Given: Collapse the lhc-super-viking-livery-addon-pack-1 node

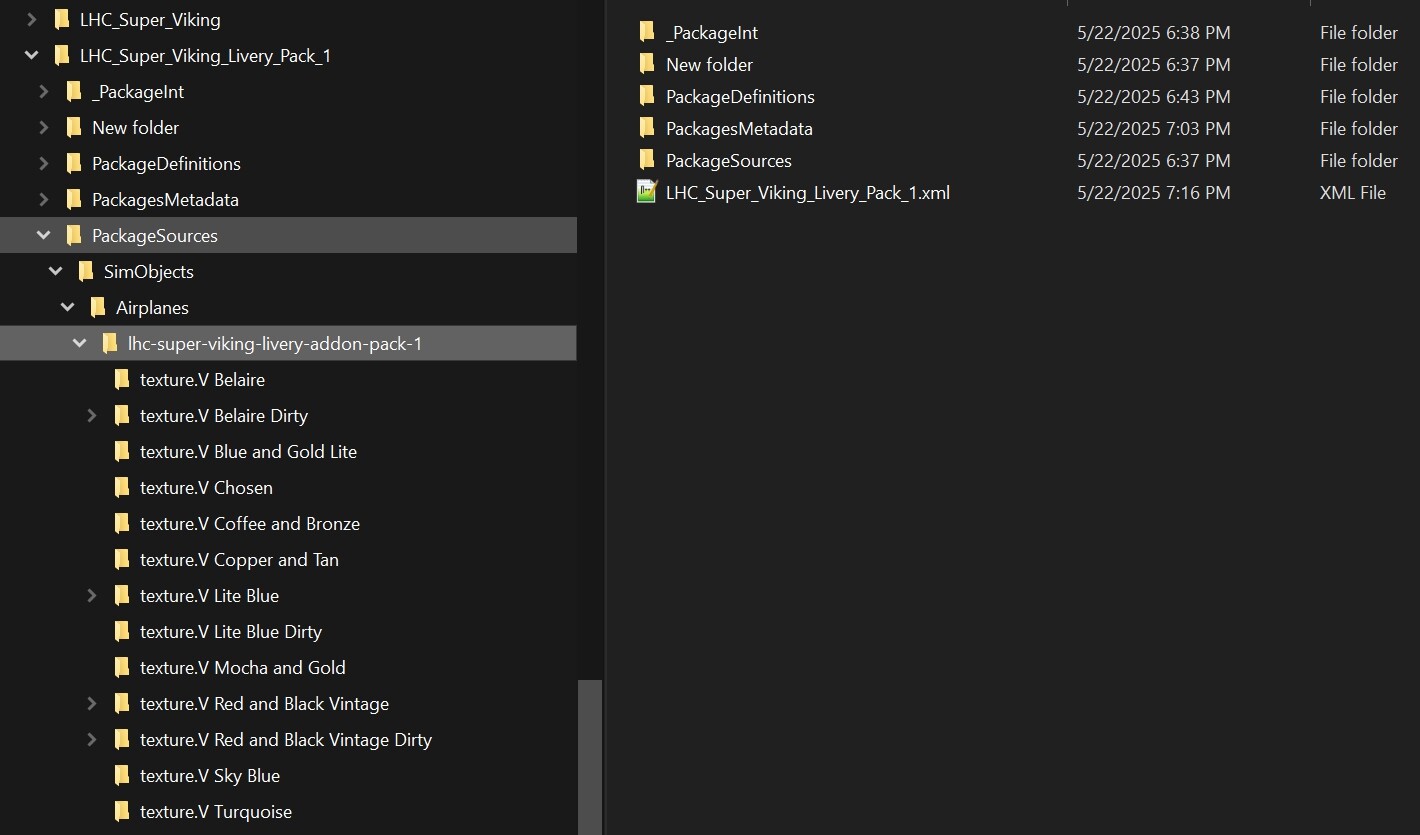Looking at the screenshot, I should [80, 343].
